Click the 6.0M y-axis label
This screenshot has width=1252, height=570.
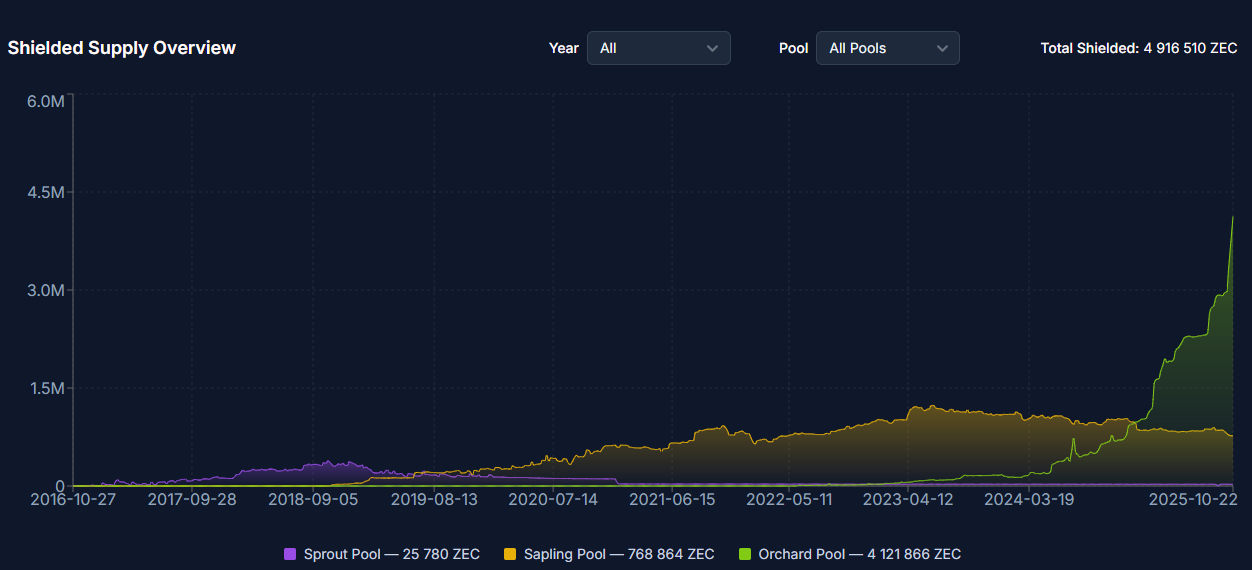[46, 102]
